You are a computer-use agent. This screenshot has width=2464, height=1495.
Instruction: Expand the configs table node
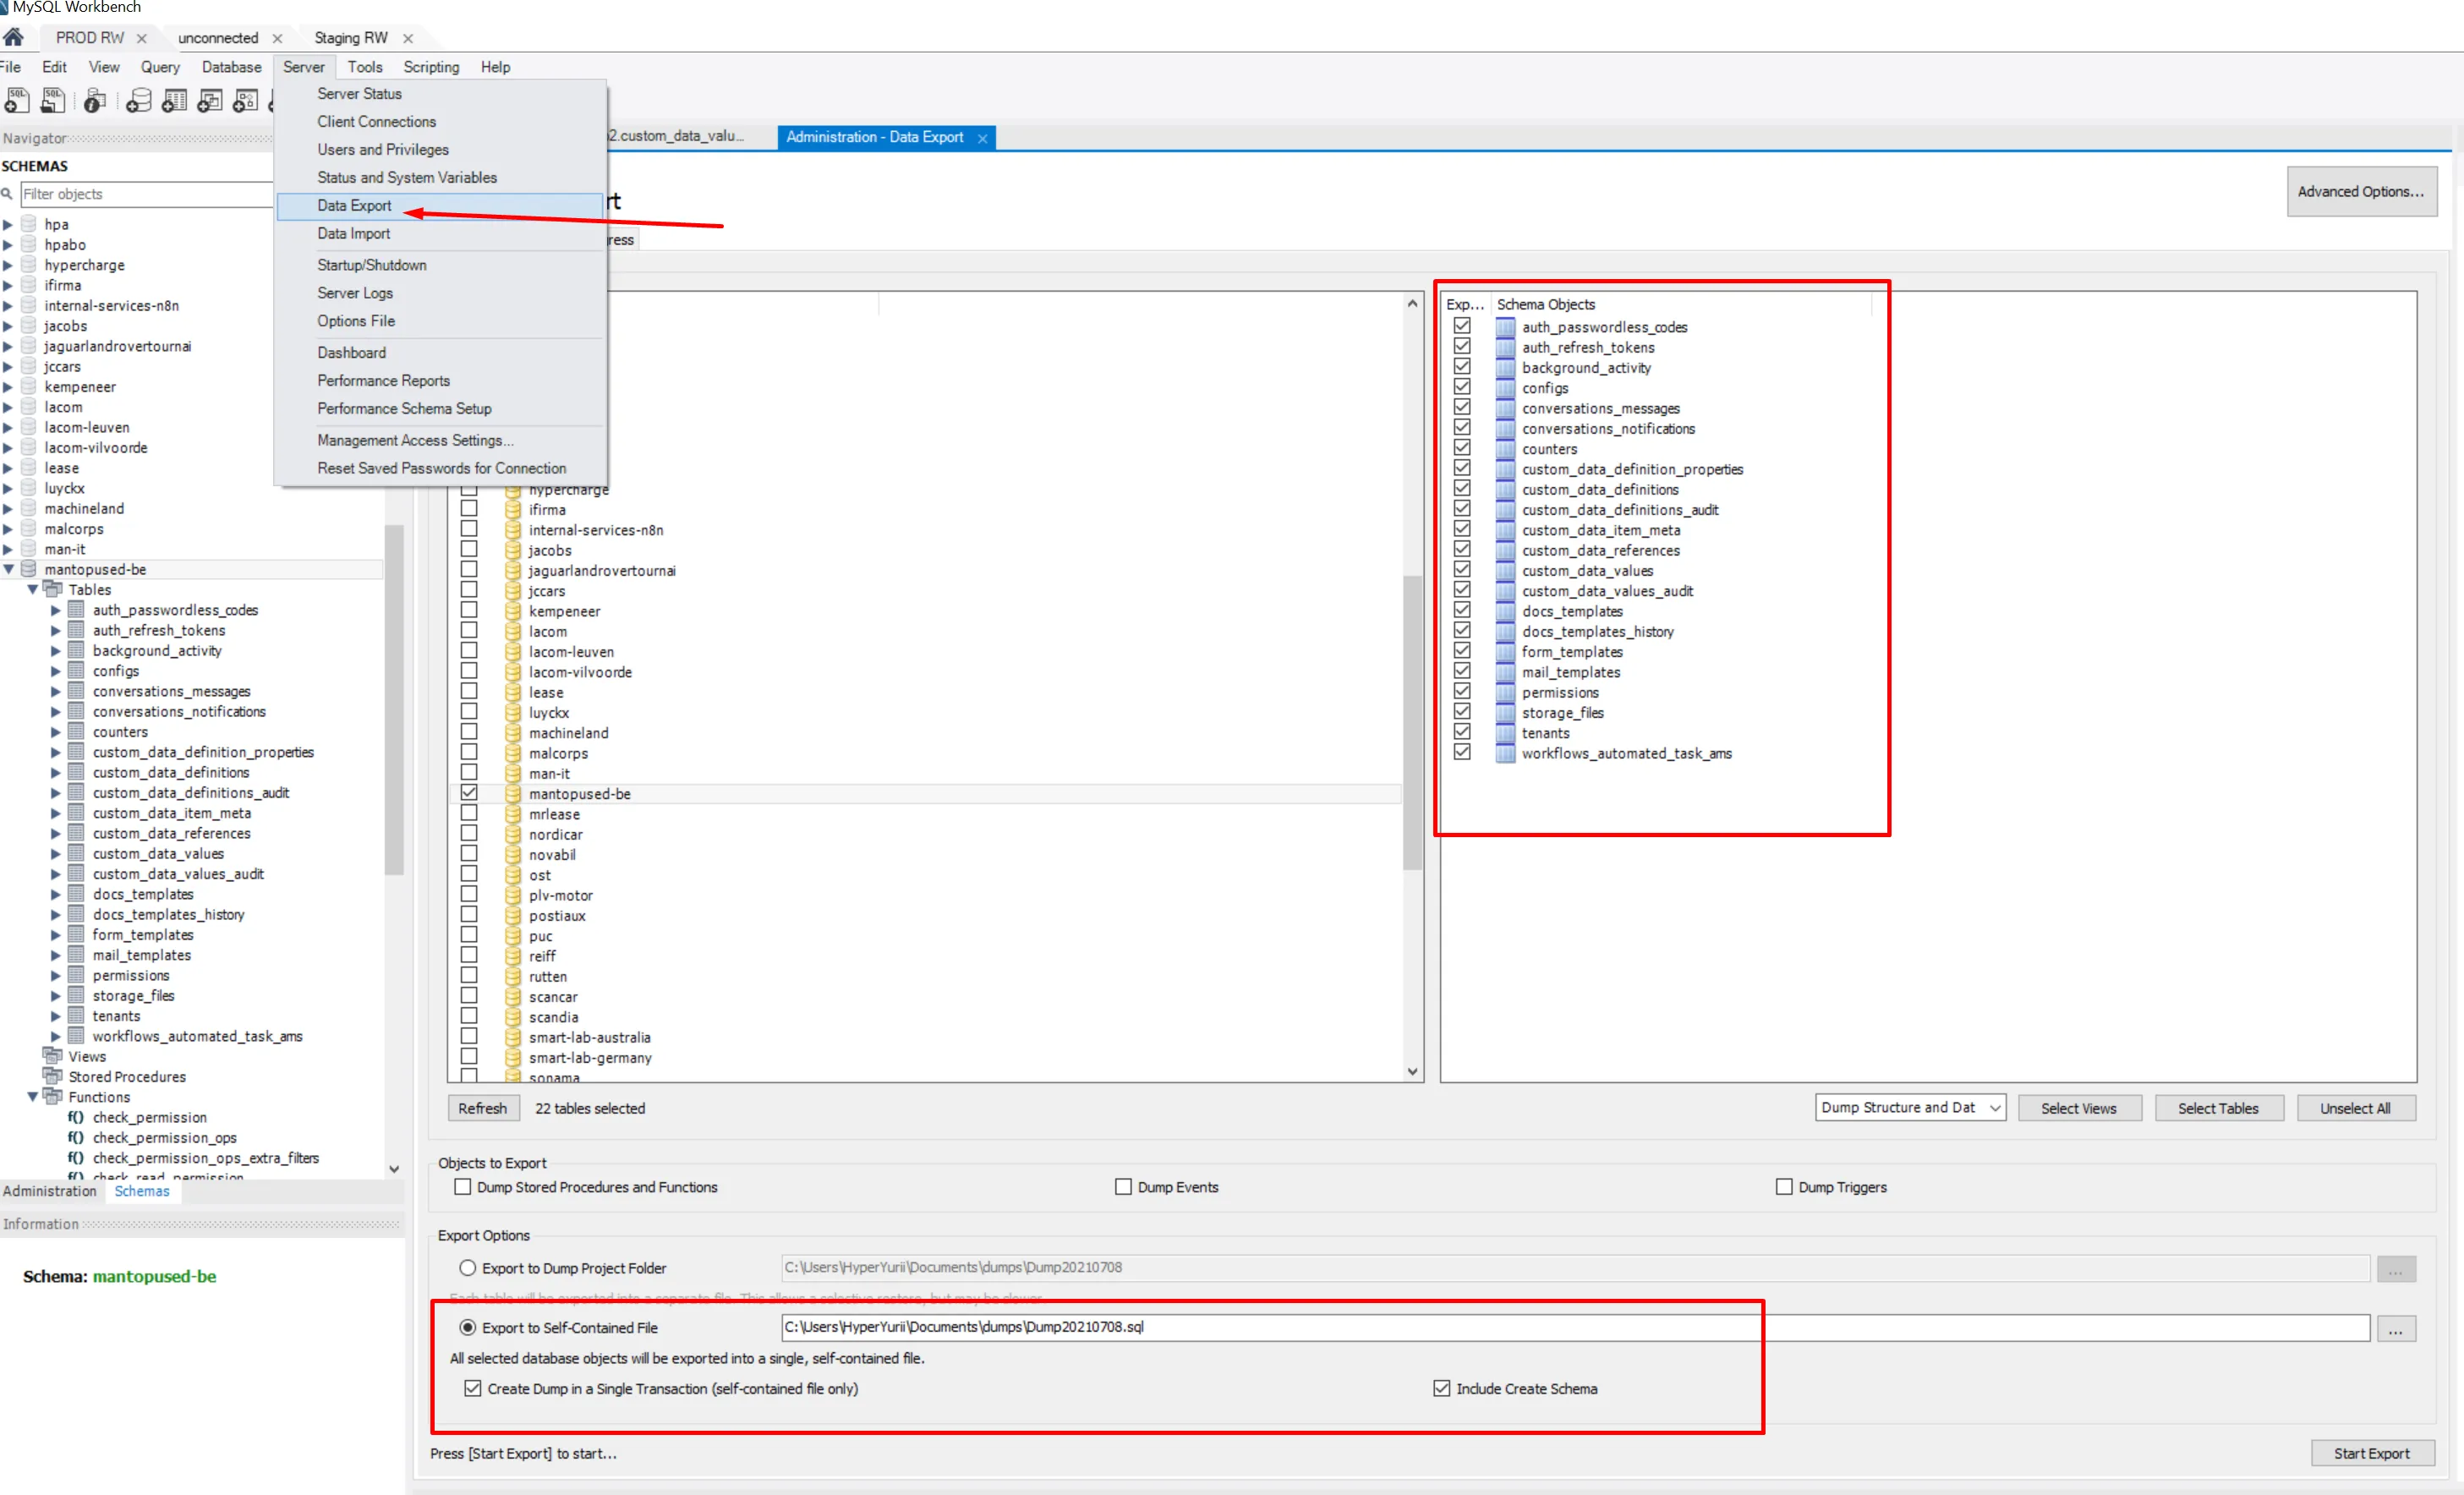(x=56, y=671)
